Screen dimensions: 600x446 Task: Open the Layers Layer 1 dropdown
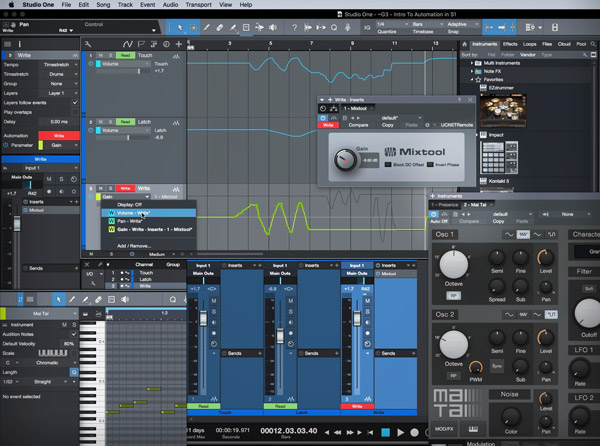pyautogui.click(x=59, y=93)
